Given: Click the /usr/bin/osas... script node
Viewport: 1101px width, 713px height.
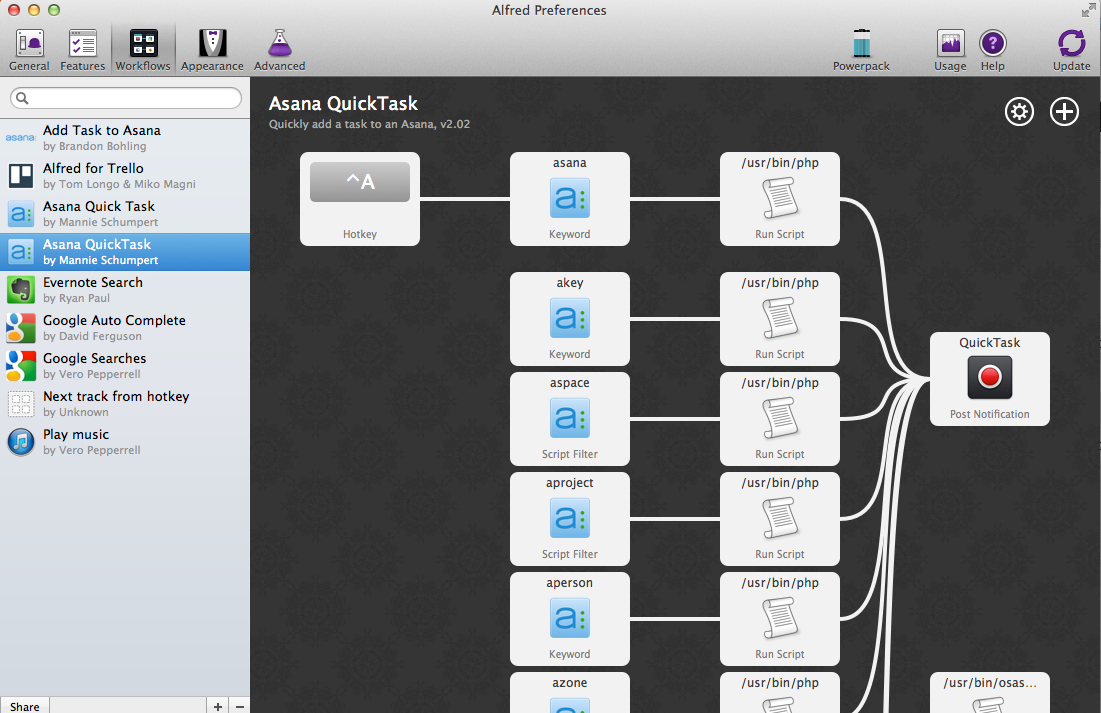Looking at the screenshot, I should 989,693.
